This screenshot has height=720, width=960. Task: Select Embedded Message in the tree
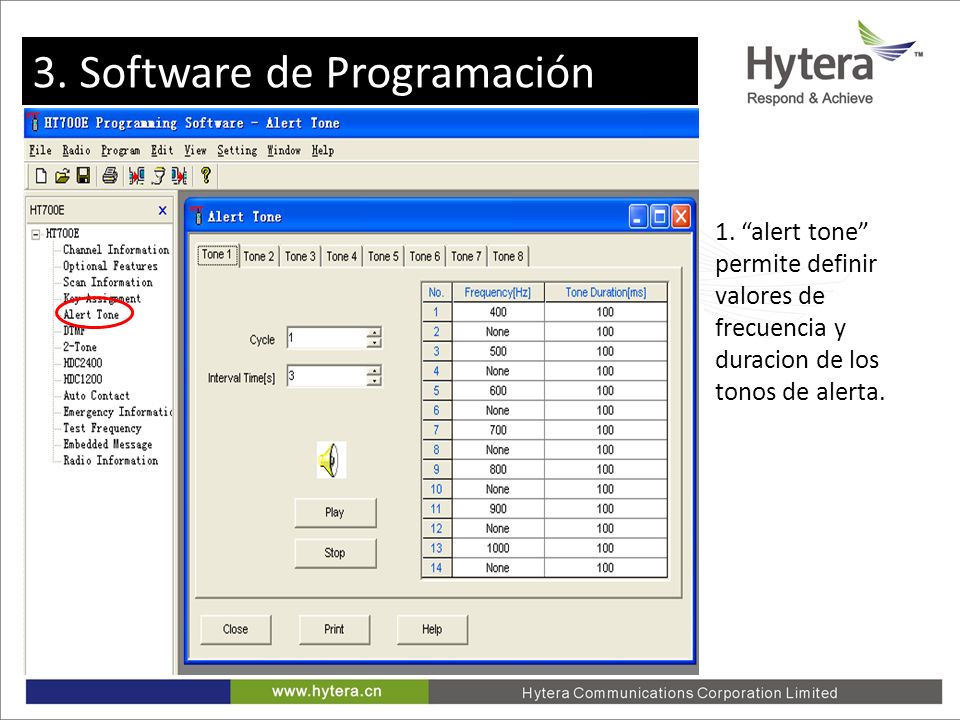click(108, 444)
